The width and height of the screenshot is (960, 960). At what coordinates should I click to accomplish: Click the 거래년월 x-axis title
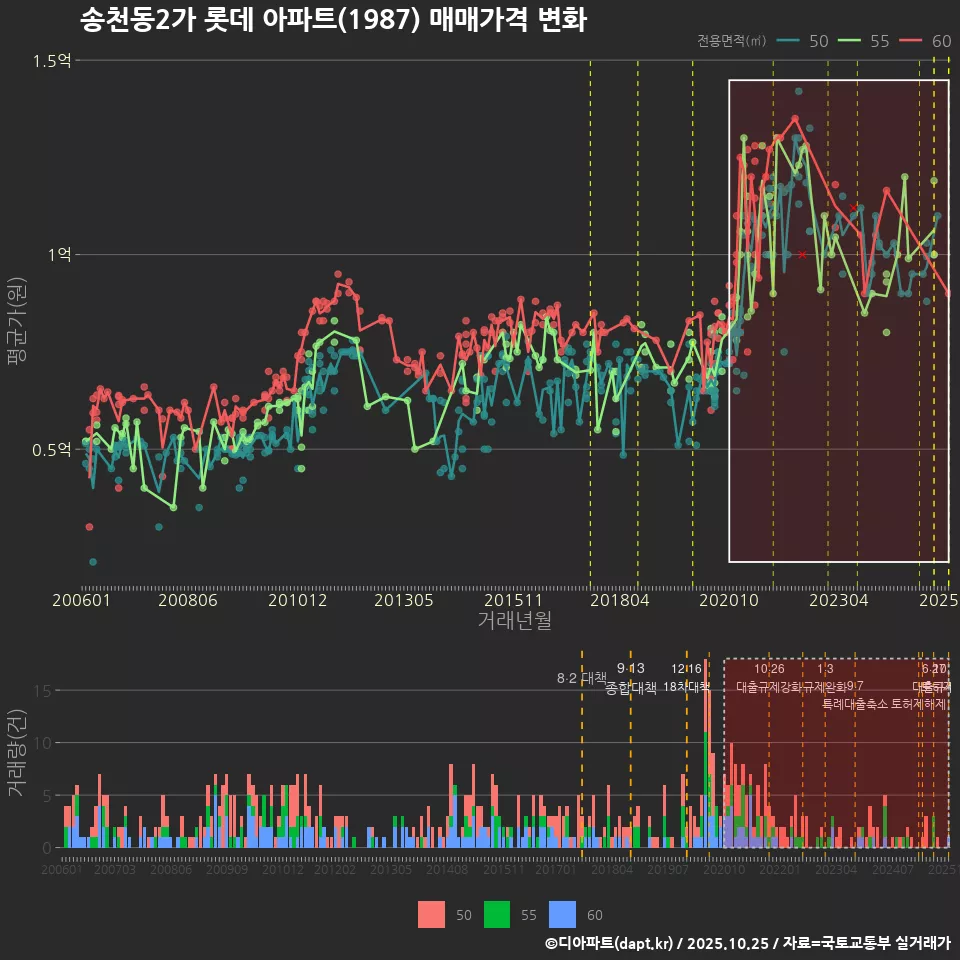[x=514, y=621]
